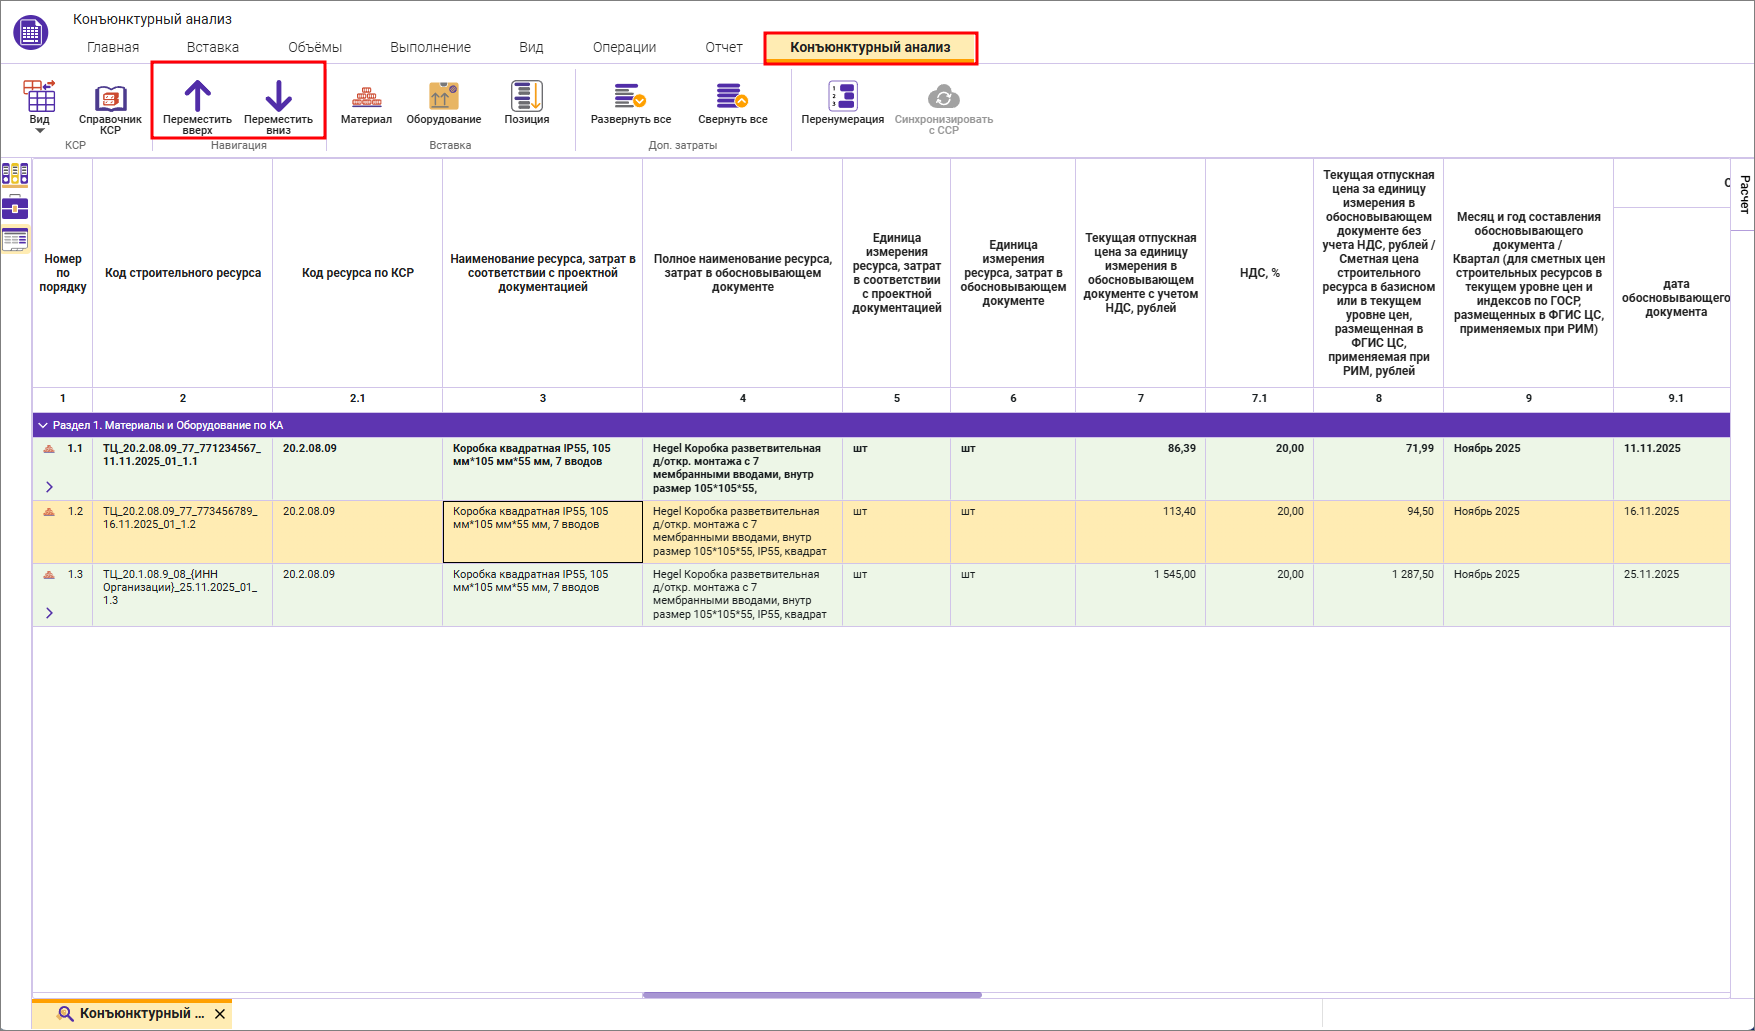Click the horizontal scrollbar below the table
The width and height of the screenshot is (1755, 1031).
[811, 995]
